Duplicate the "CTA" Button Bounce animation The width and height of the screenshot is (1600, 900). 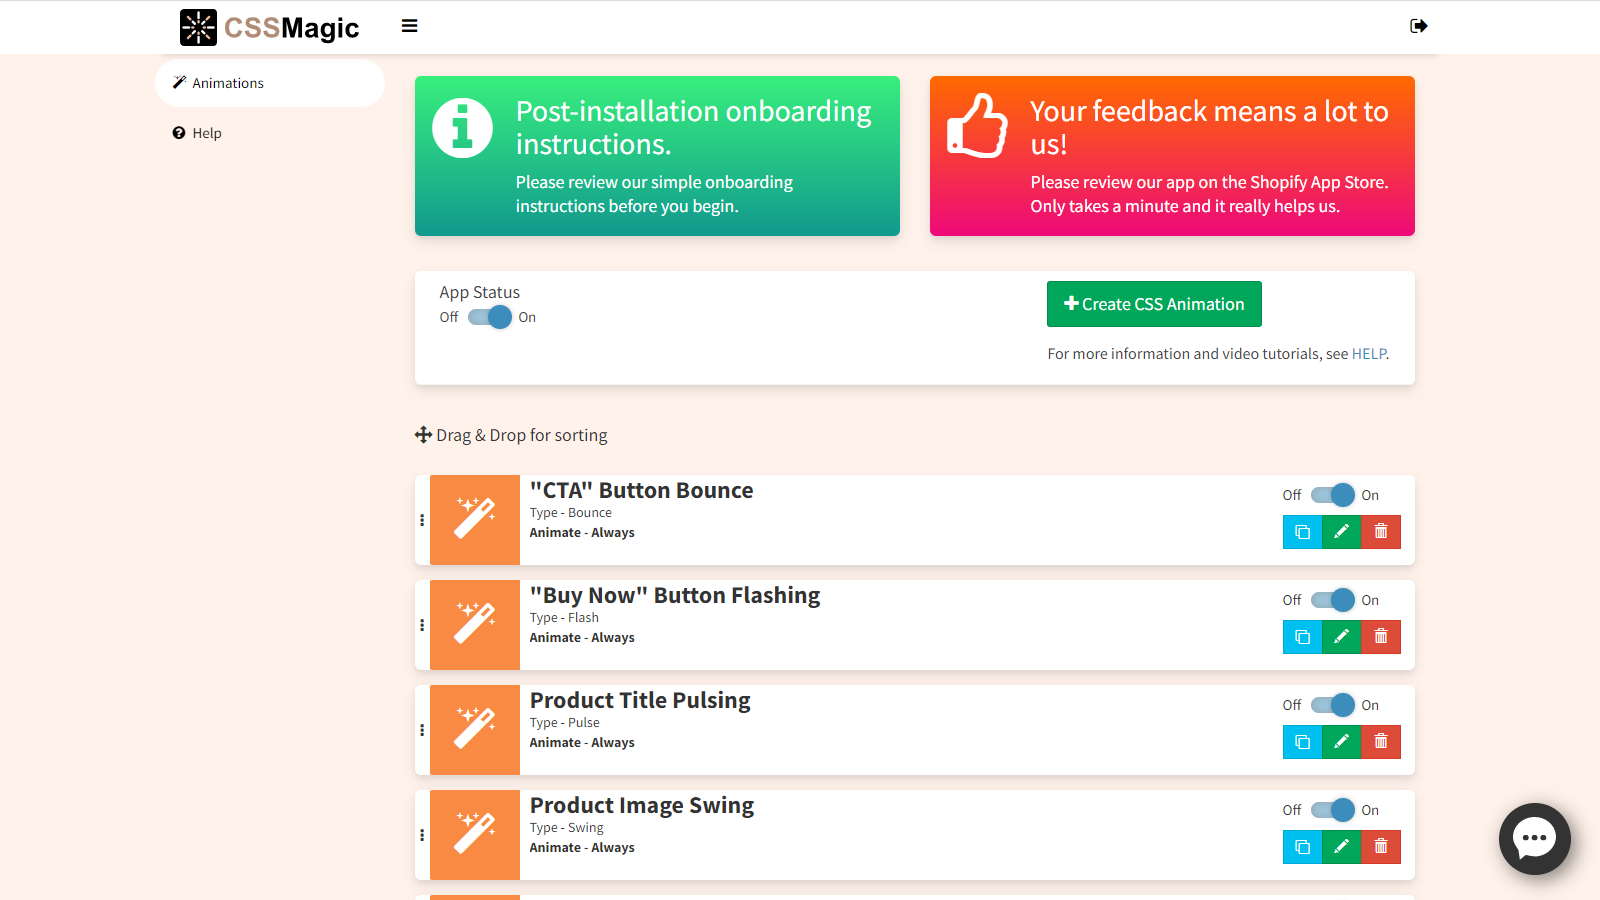(x=1302, y=532)
